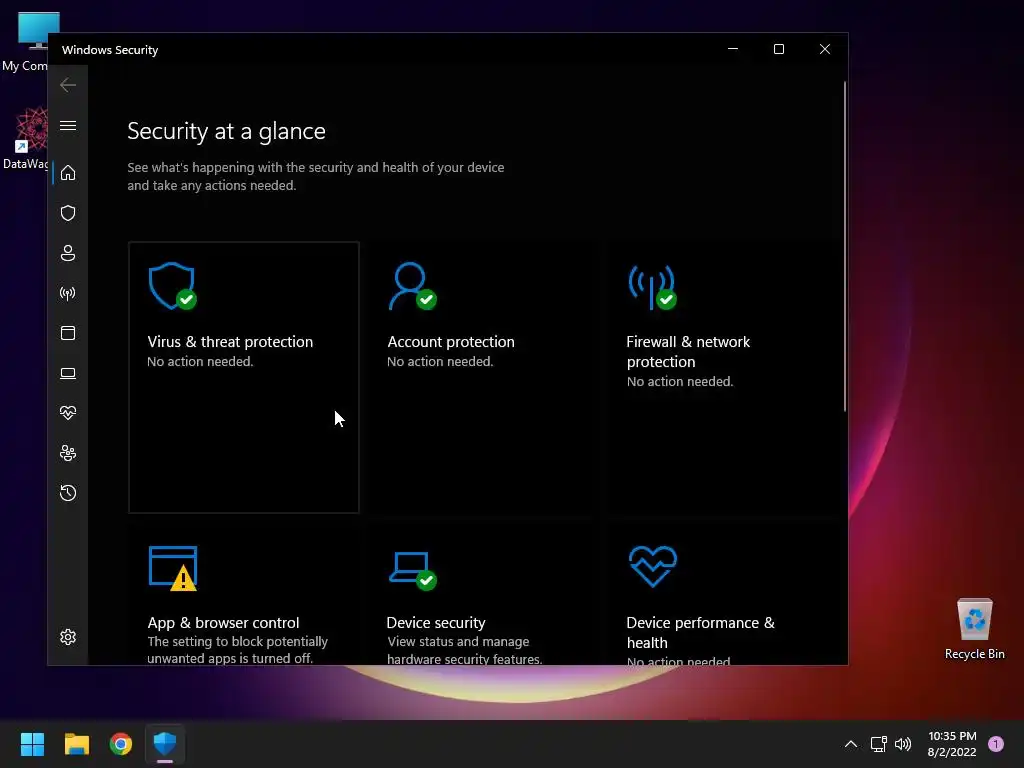The height and width of the screenshot is (768, 1024).
Task: Open network status tray icon
Action: coord(878,744)
